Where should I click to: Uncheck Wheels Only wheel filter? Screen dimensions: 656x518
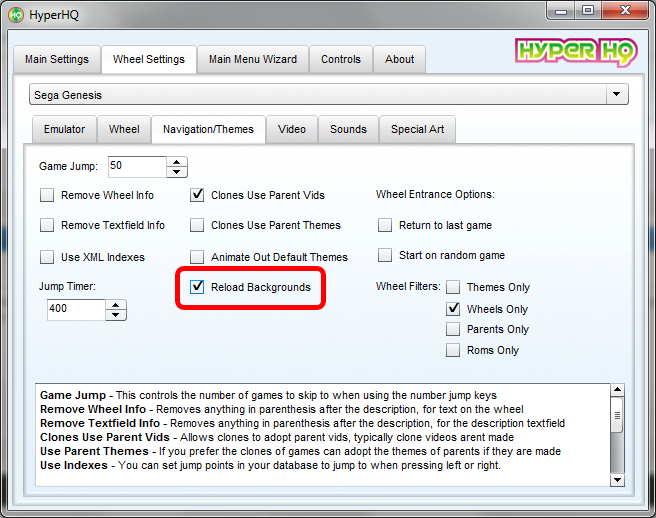(x=453, y=309)
